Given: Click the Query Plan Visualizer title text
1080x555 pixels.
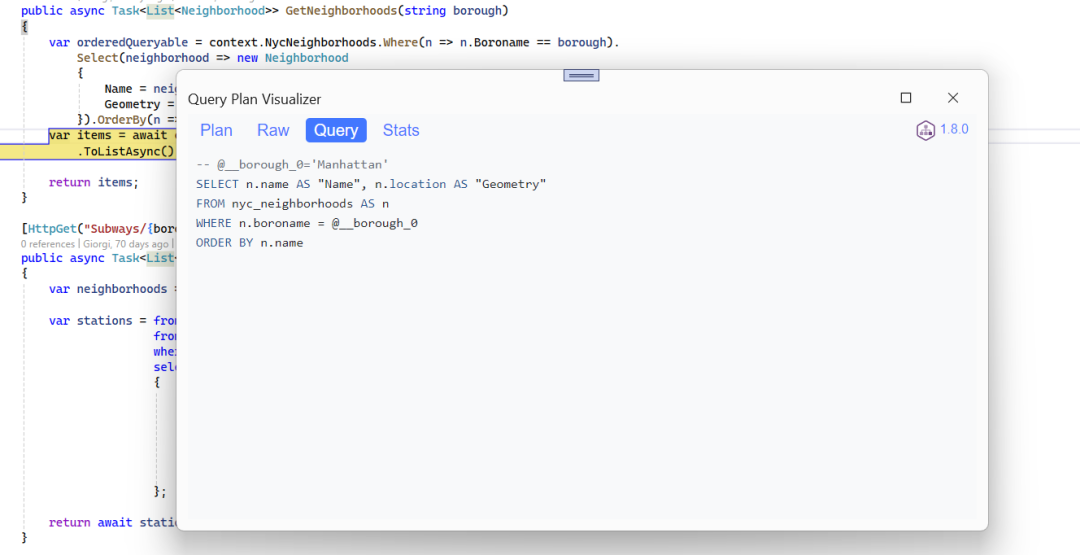Looking at the screenshot, I should pyautogui.click(x=254, y=99).
